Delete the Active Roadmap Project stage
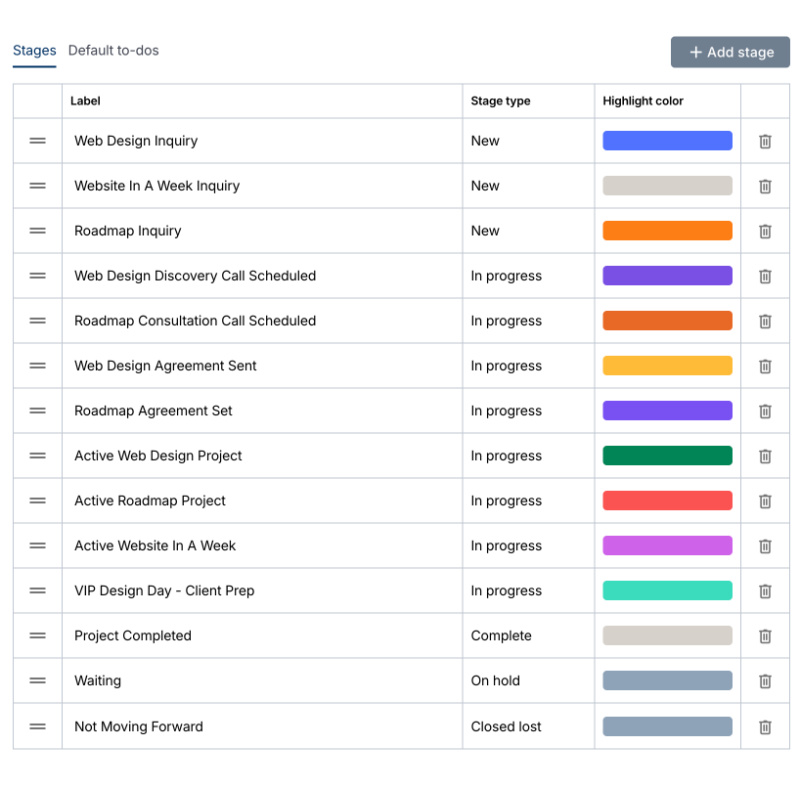Viewport: 800px width, 800px height. pyautogui.click(x=765, y=501)
